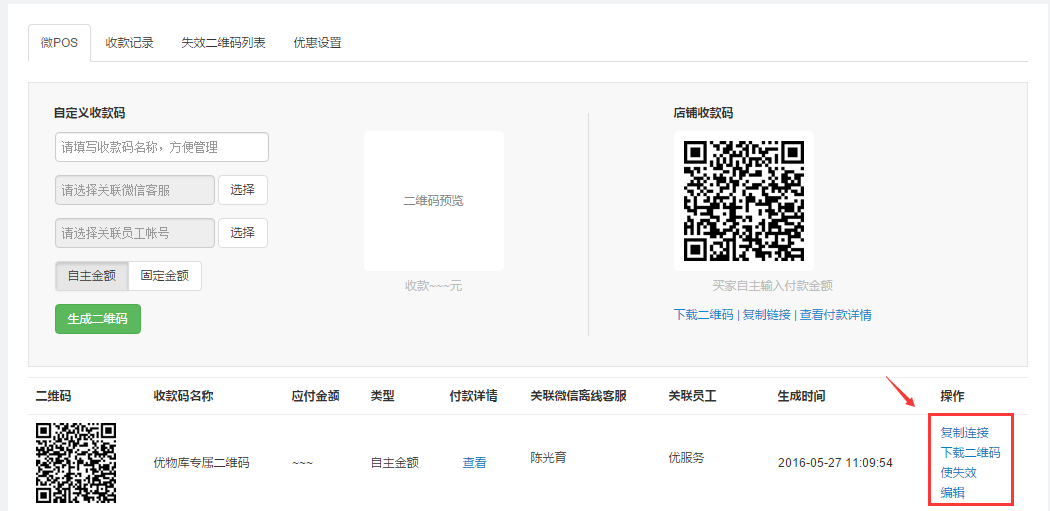
Task: Click the 优物库专属二维码 QR thumbnail in the table
Action: (76, 462)
